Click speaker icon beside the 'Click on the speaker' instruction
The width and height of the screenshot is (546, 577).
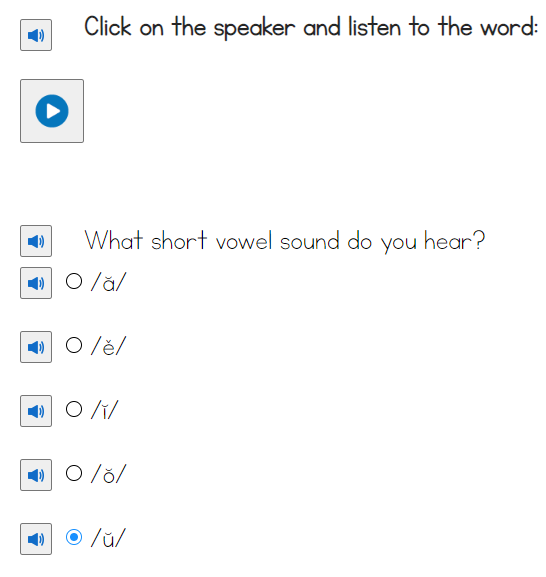pos(36,35)
